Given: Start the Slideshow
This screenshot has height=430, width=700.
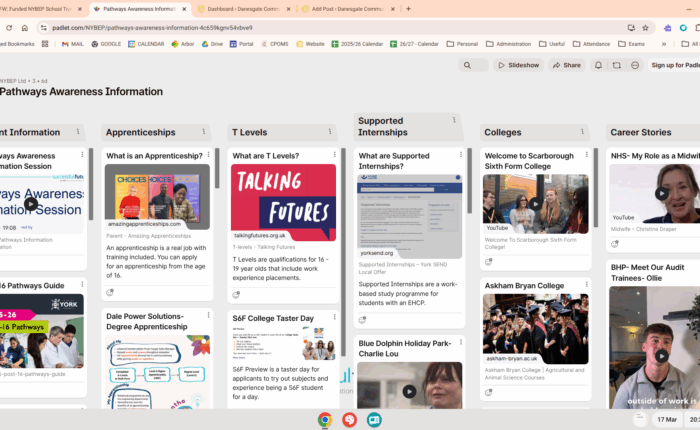Looking at the screenshot, I should pyautogui.click(x=517, y=65).
